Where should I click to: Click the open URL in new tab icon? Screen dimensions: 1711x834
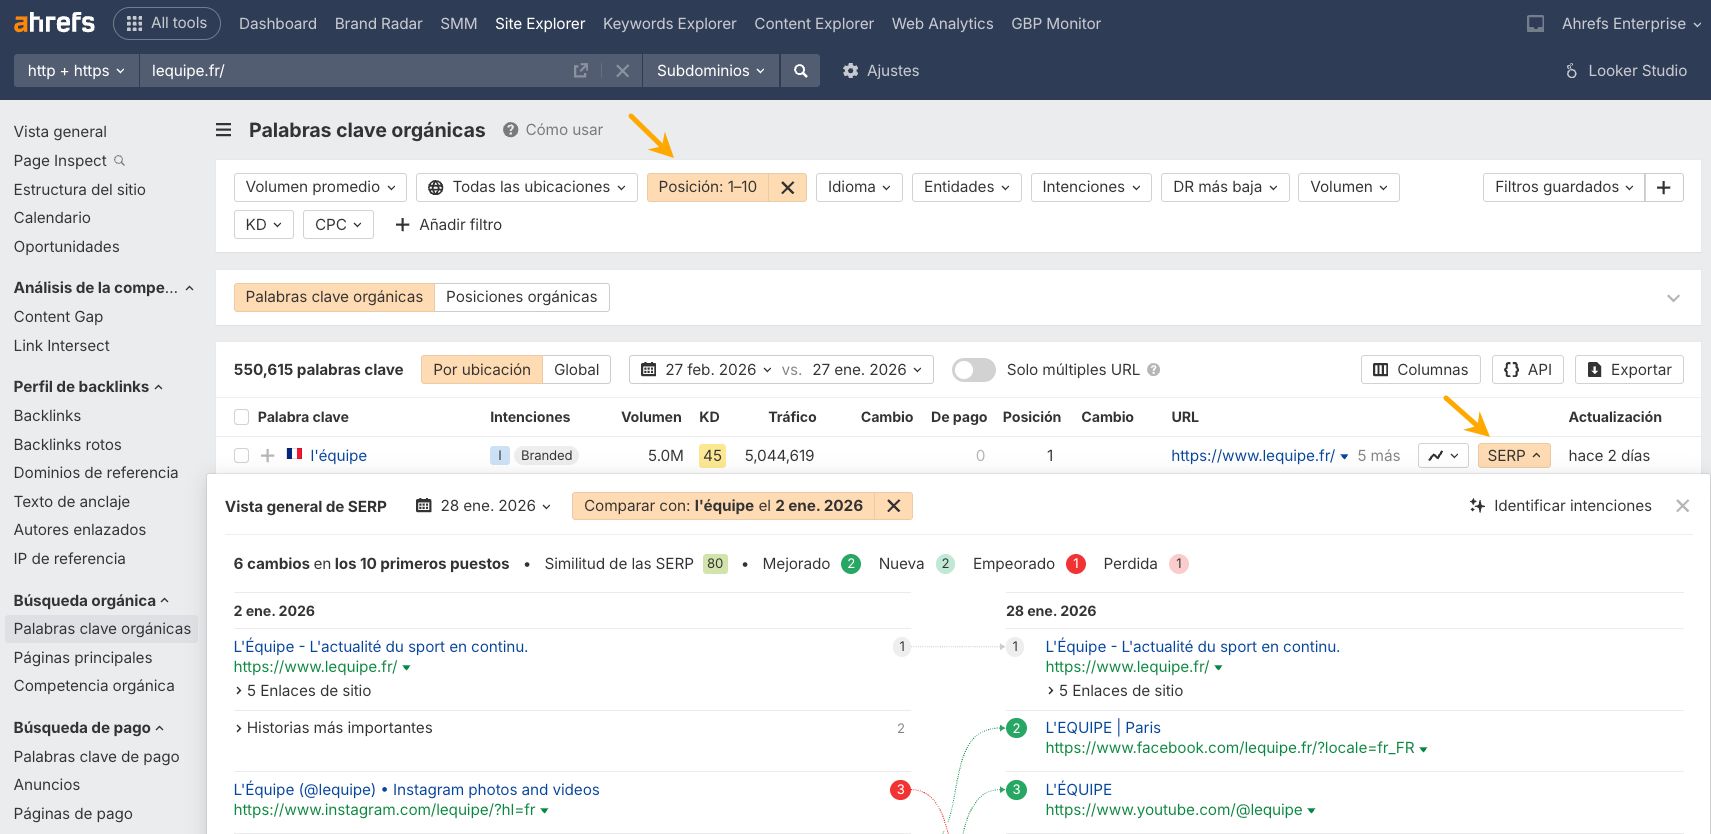click(x=580, y=71)
